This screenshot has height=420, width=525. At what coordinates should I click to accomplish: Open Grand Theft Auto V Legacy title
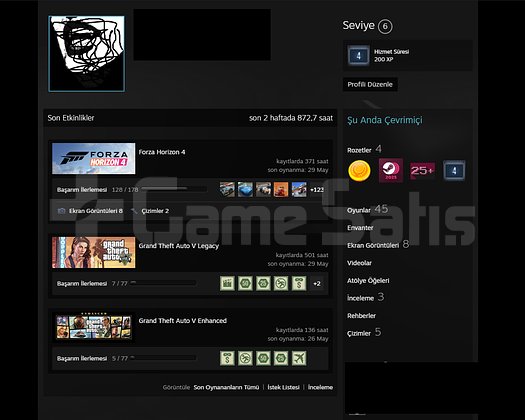pos(178,246)
